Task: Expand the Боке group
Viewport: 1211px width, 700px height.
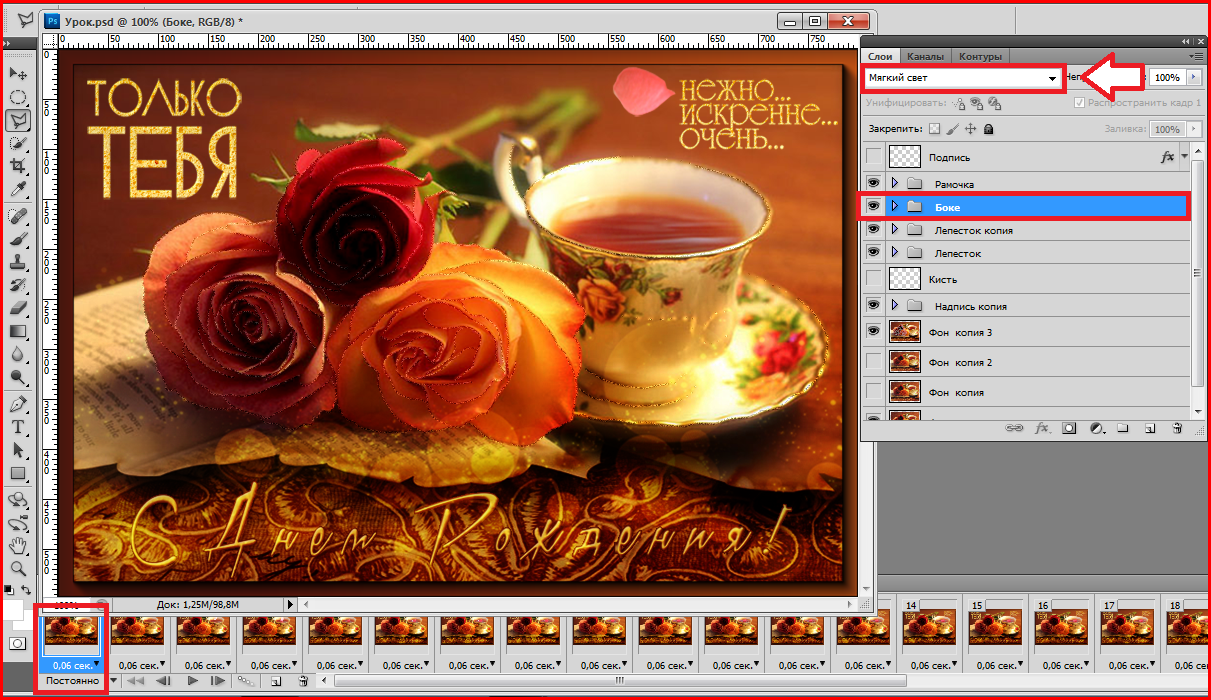Action: pyautogui.click(x=895, y=206)
